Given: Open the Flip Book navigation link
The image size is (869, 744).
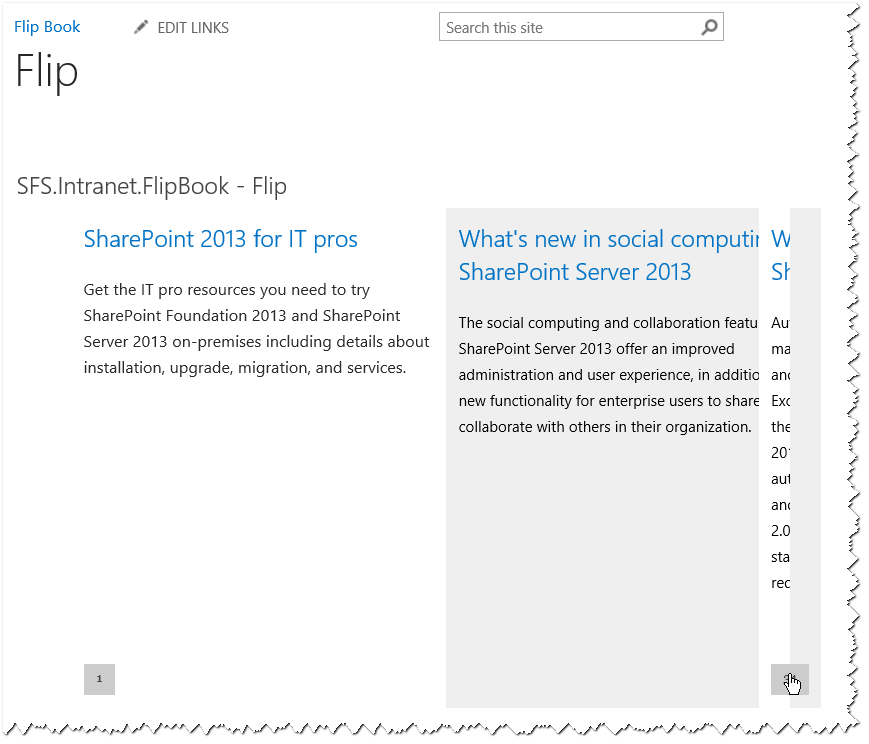Looking at the screenshot, I should click(47, 27).
